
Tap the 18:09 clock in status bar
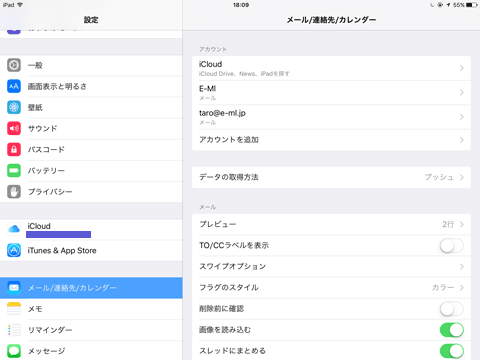[x=241, y=5]
